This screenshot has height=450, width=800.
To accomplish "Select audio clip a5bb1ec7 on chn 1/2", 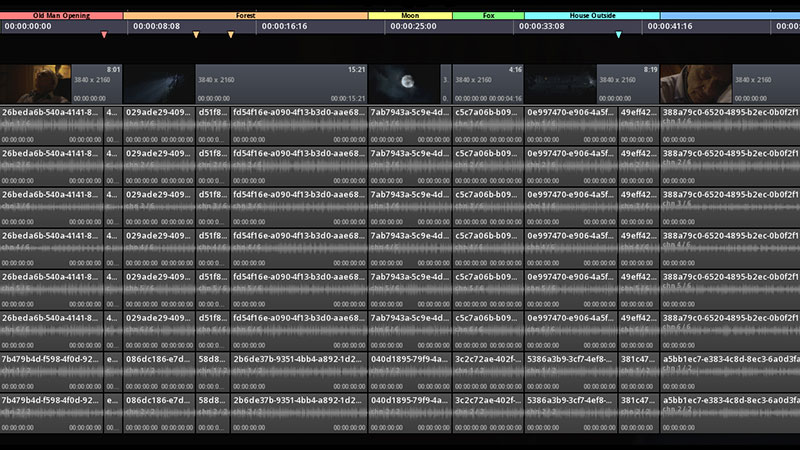I will point(730,372).
